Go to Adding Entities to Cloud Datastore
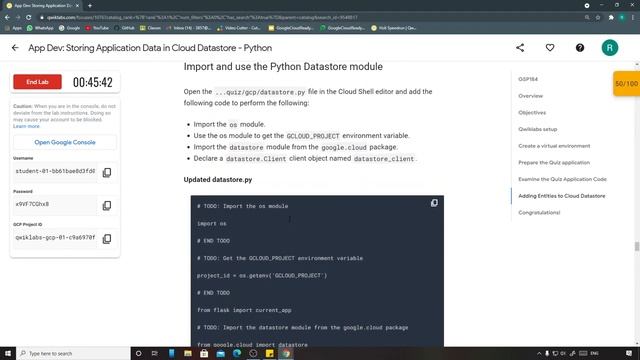 pyautogui.click(x=562, y=196)
